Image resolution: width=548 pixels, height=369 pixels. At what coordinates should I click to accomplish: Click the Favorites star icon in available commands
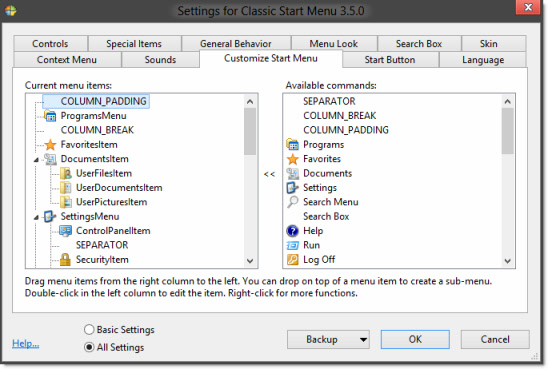pos(293,159)
